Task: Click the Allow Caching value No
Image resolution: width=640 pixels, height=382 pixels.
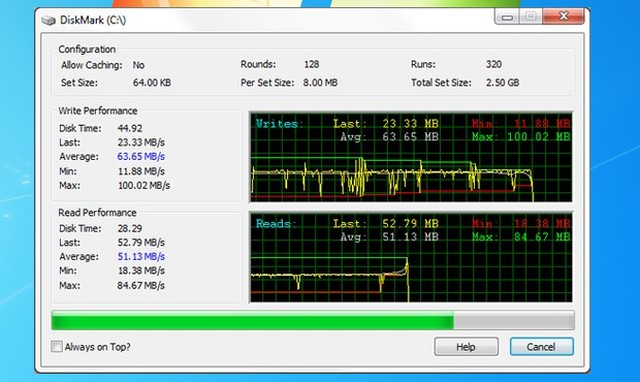Action: coord(138,65)
